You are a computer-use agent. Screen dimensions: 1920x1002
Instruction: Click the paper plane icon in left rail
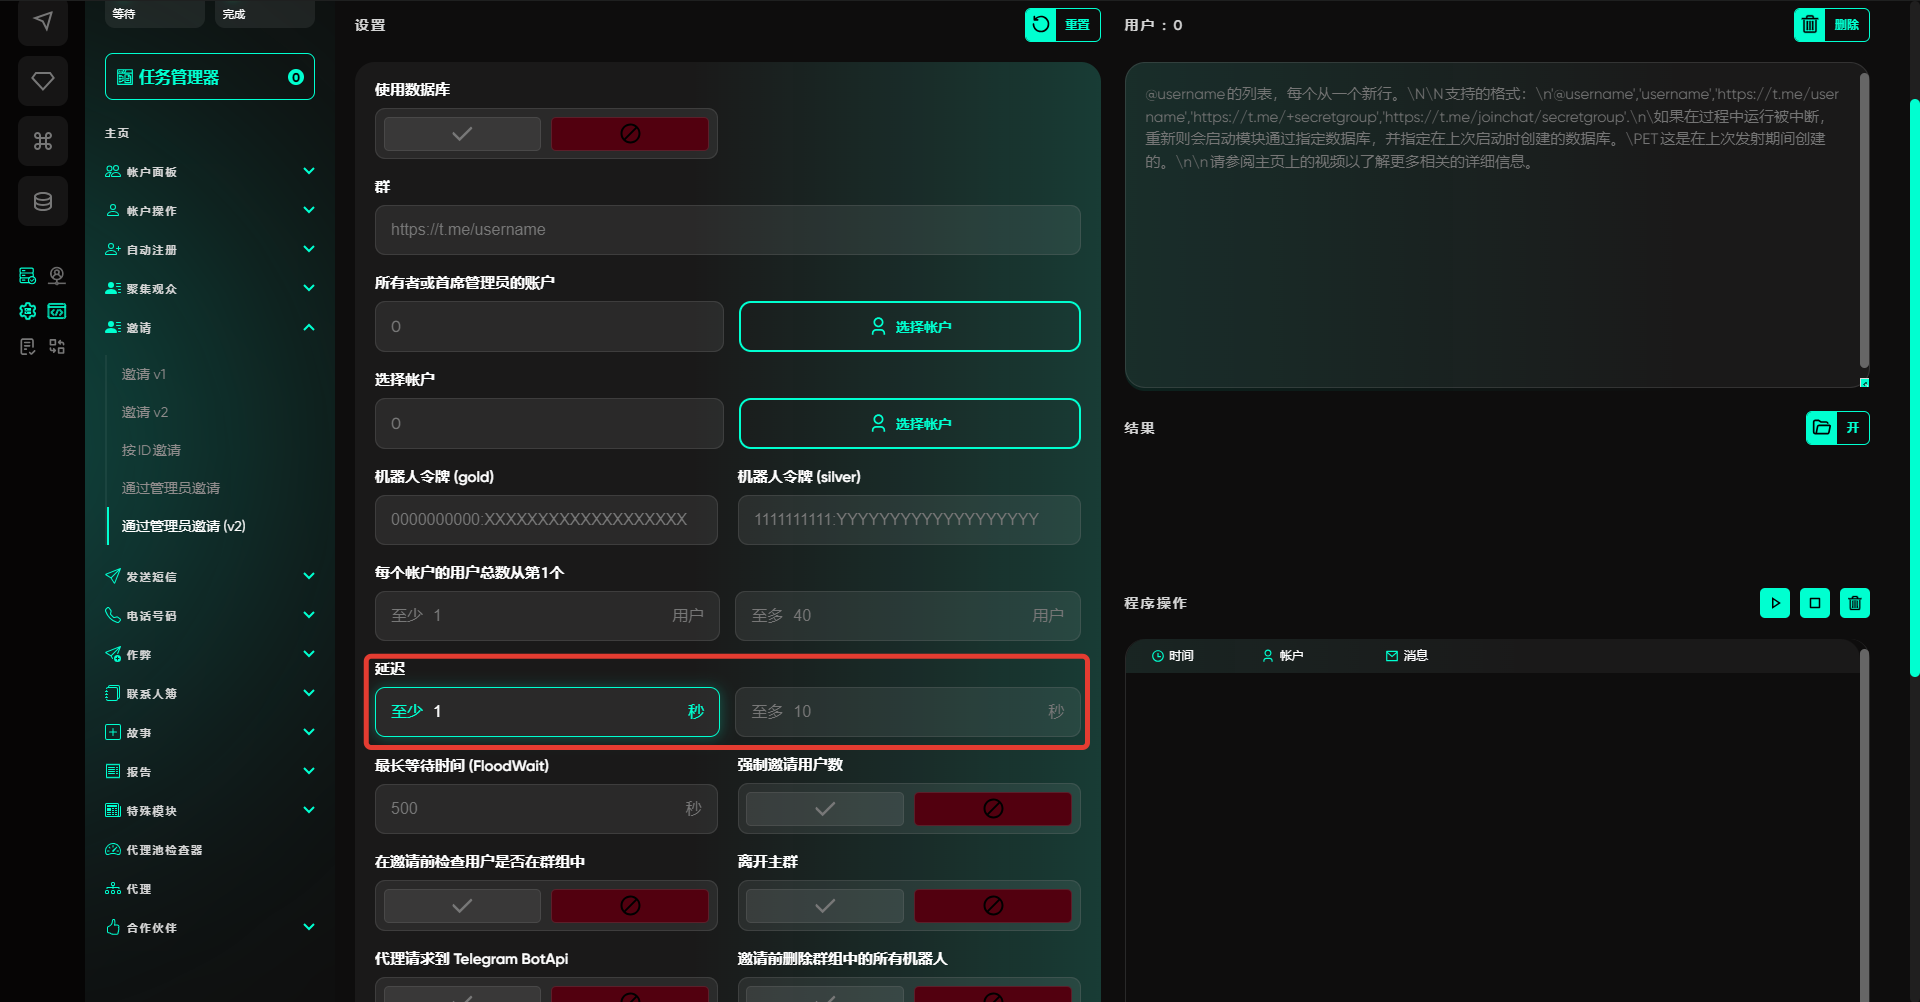pos(43,21)
